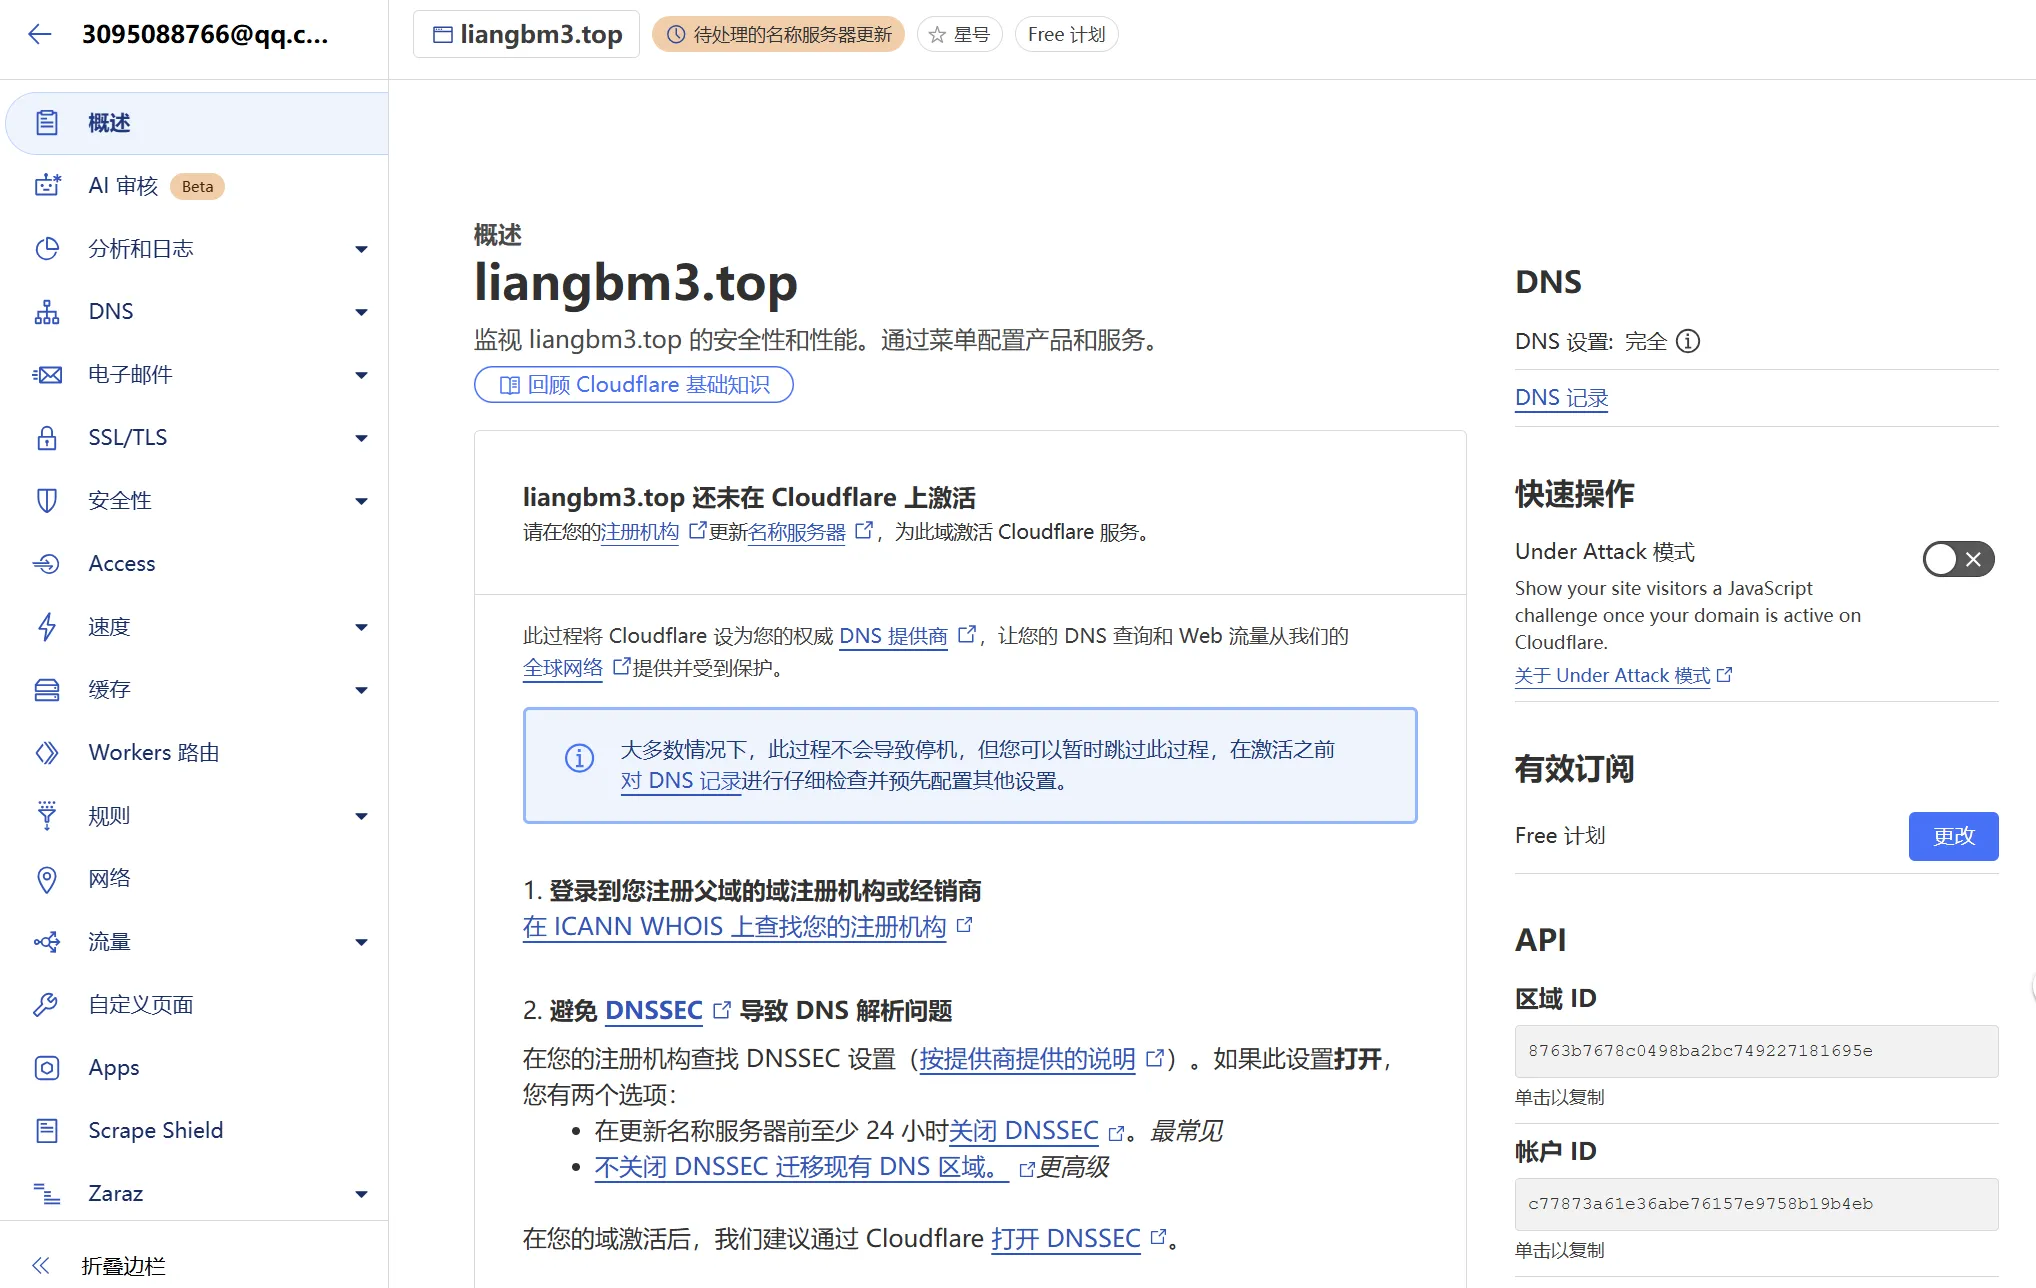2036x1288 pixels.
Task: Expand the 分析和日志 dropdown arrow
Action: pyautogui.click(x=361, y=249)
